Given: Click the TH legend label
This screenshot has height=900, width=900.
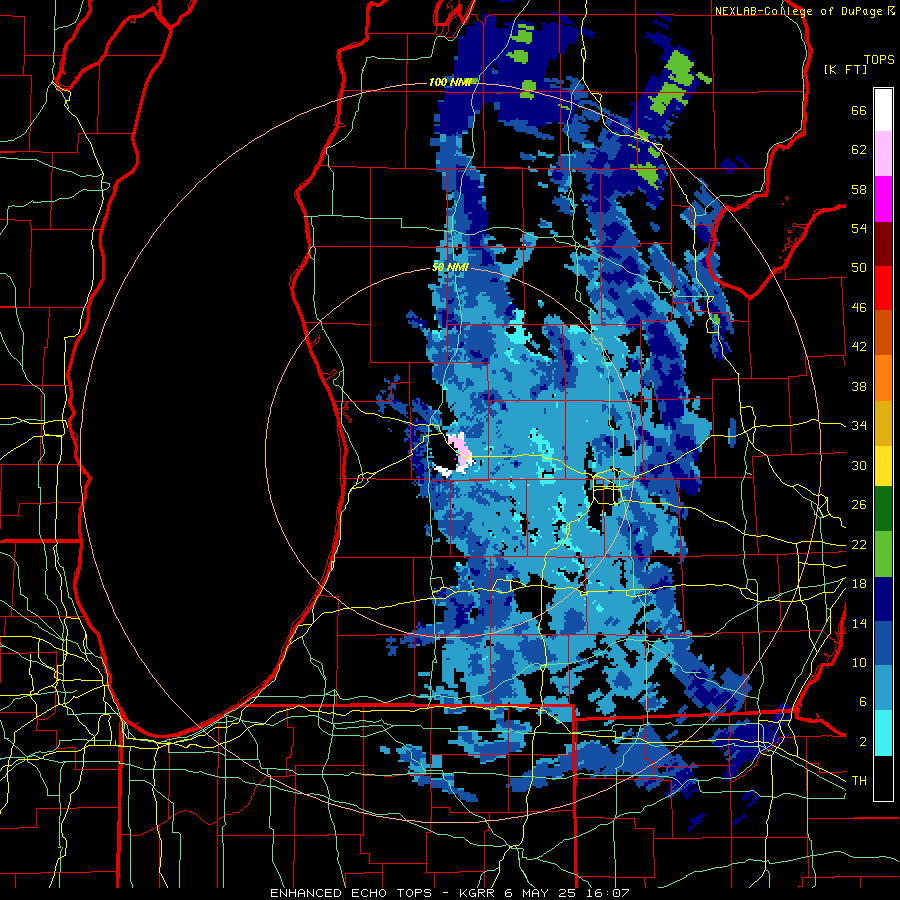Looking at the screenshot, I should tap(859, 781).
